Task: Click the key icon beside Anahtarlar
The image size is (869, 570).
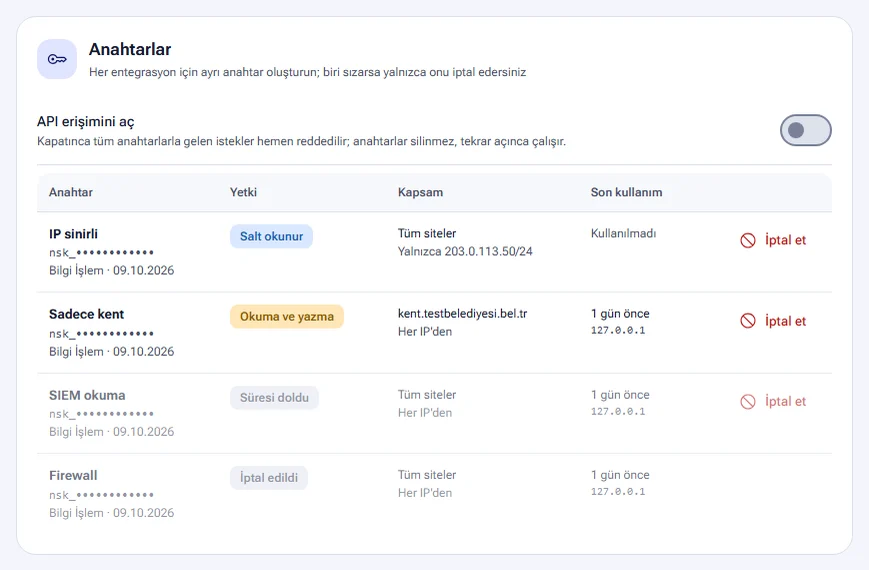Action: [57, 59]
